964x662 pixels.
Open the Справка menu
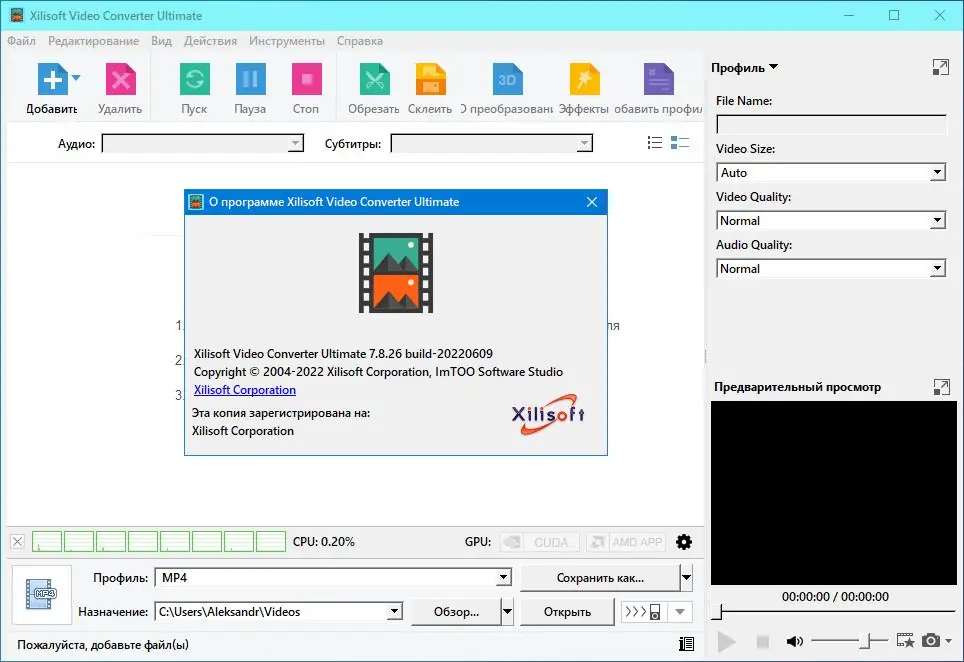(360, 41)
